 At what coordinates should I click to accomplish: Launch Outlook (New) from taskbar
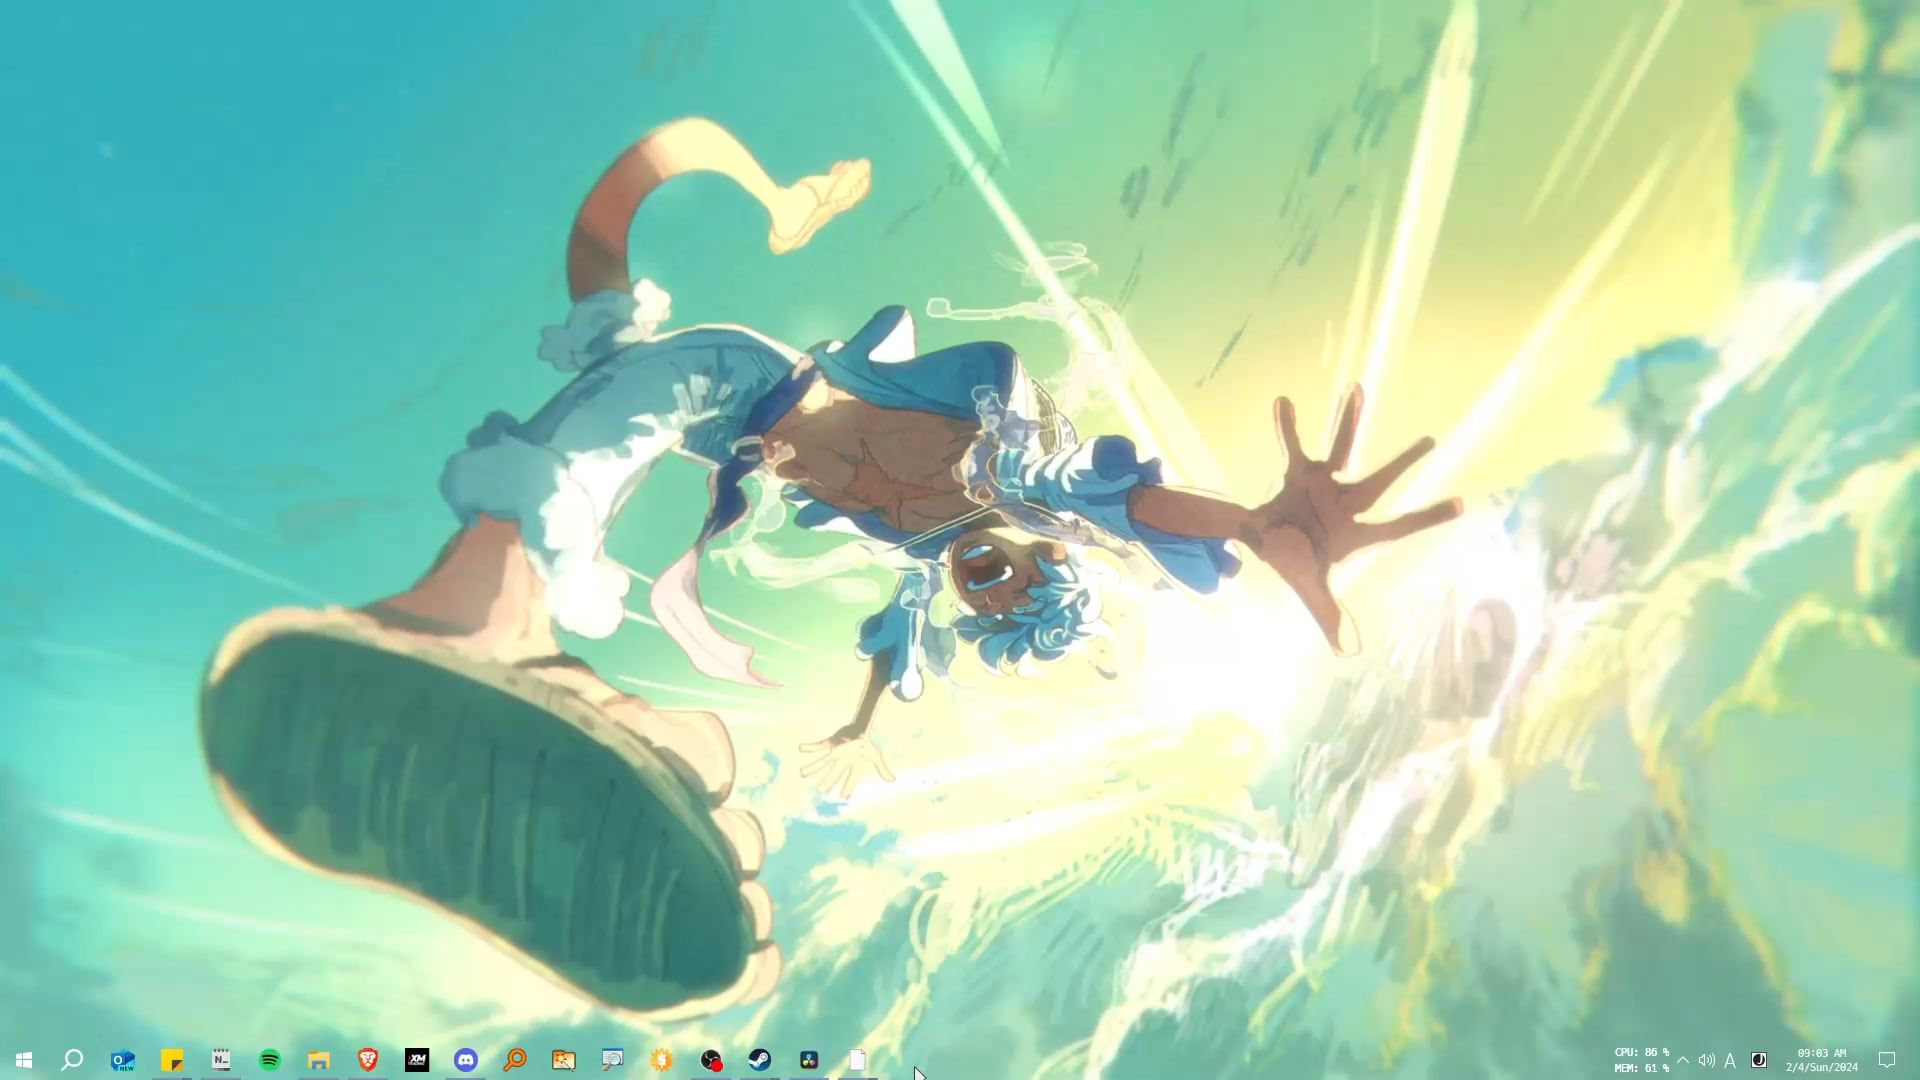pyautogui.click(x=122, y=1060)
